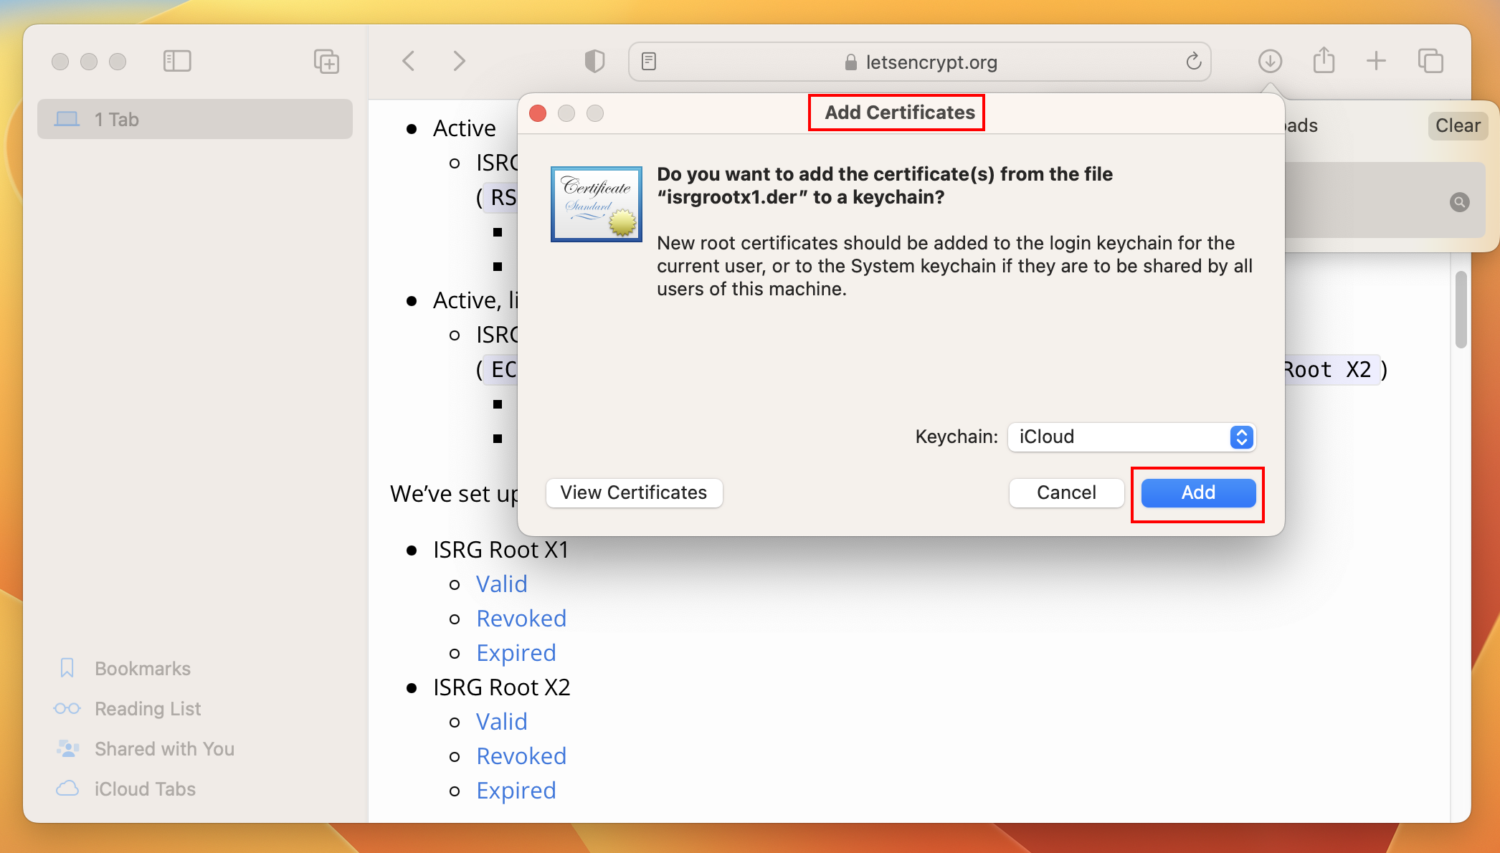Open the Expired link under ISRG Root X2
This screenshot has height=853, width=1500.
[x=516, y=791]
